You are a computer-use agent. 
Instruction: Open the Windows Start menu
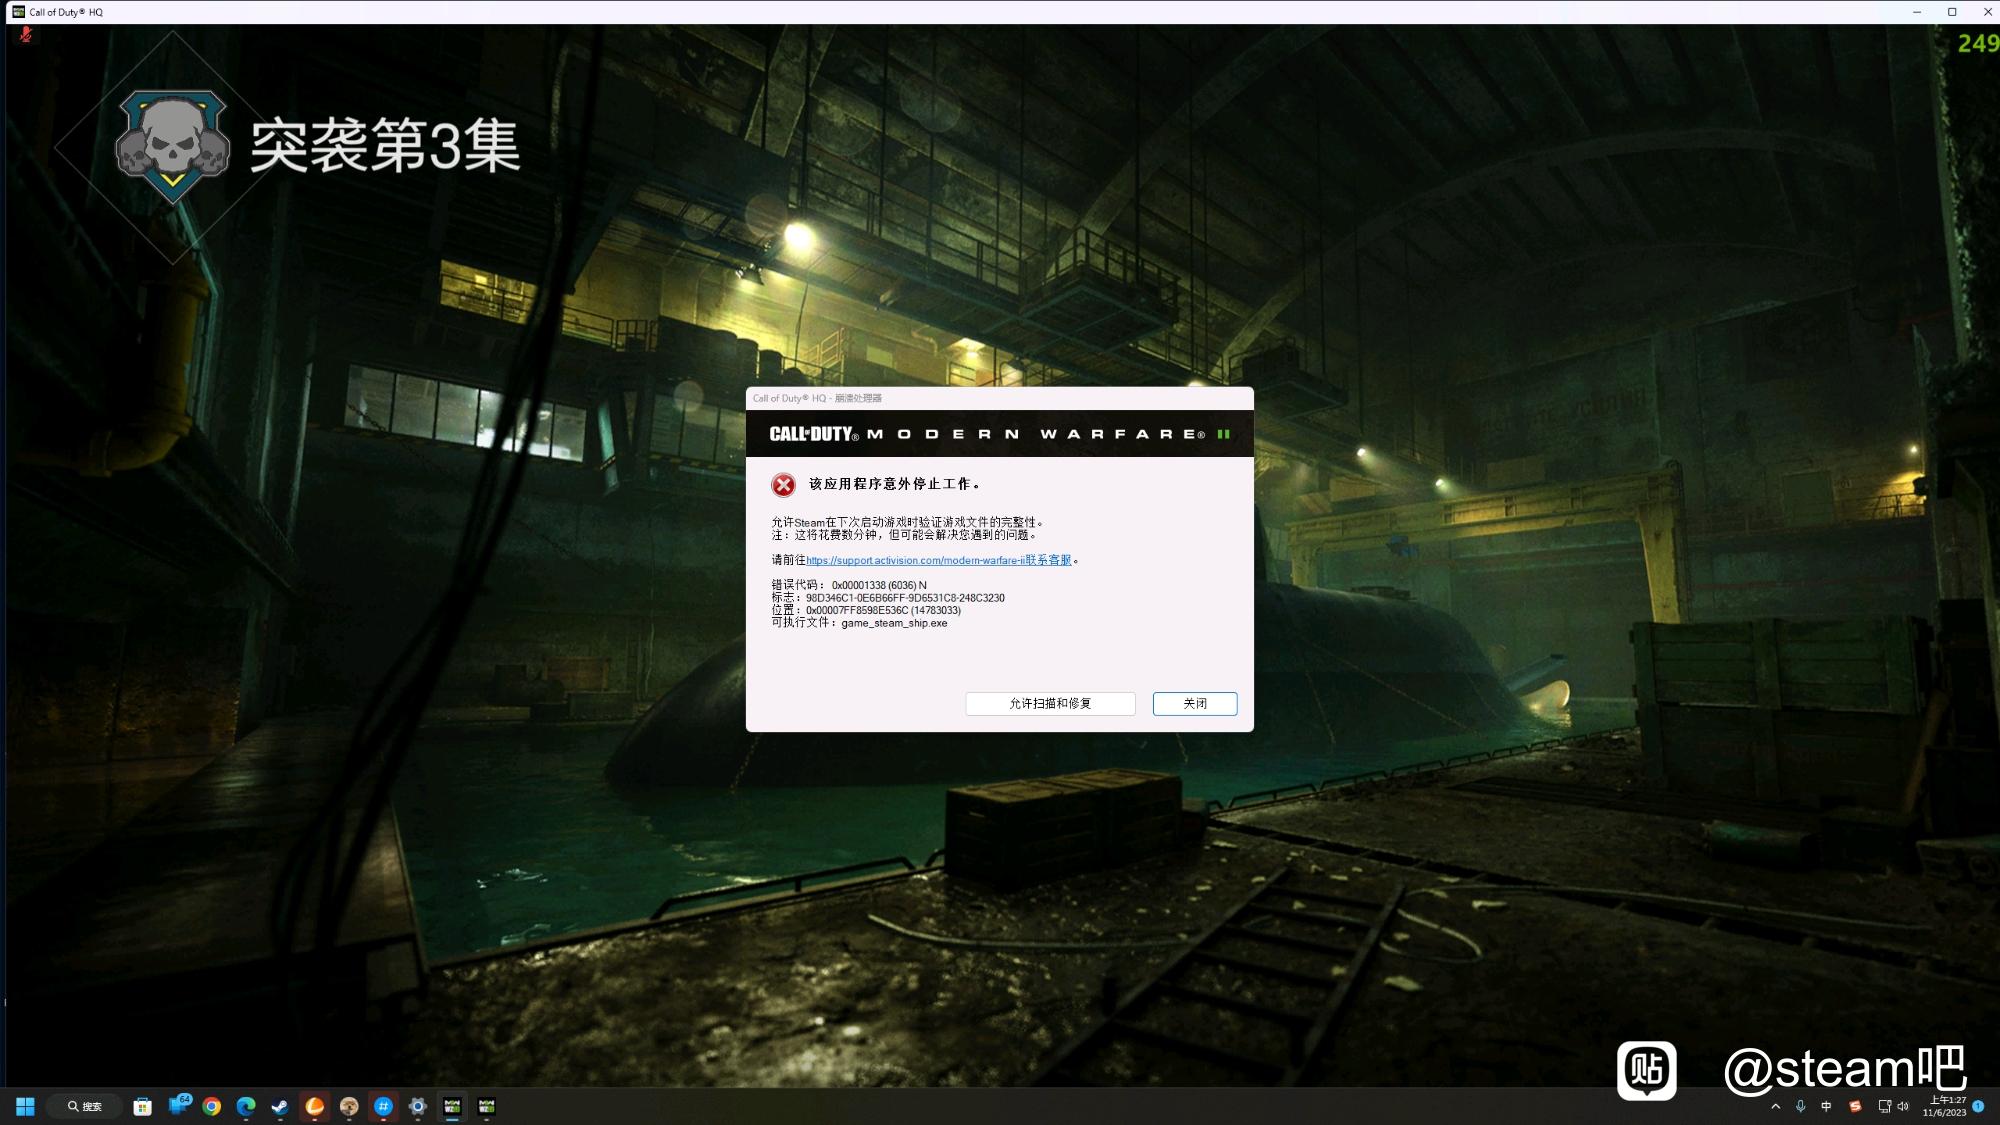coord(25,1106)
